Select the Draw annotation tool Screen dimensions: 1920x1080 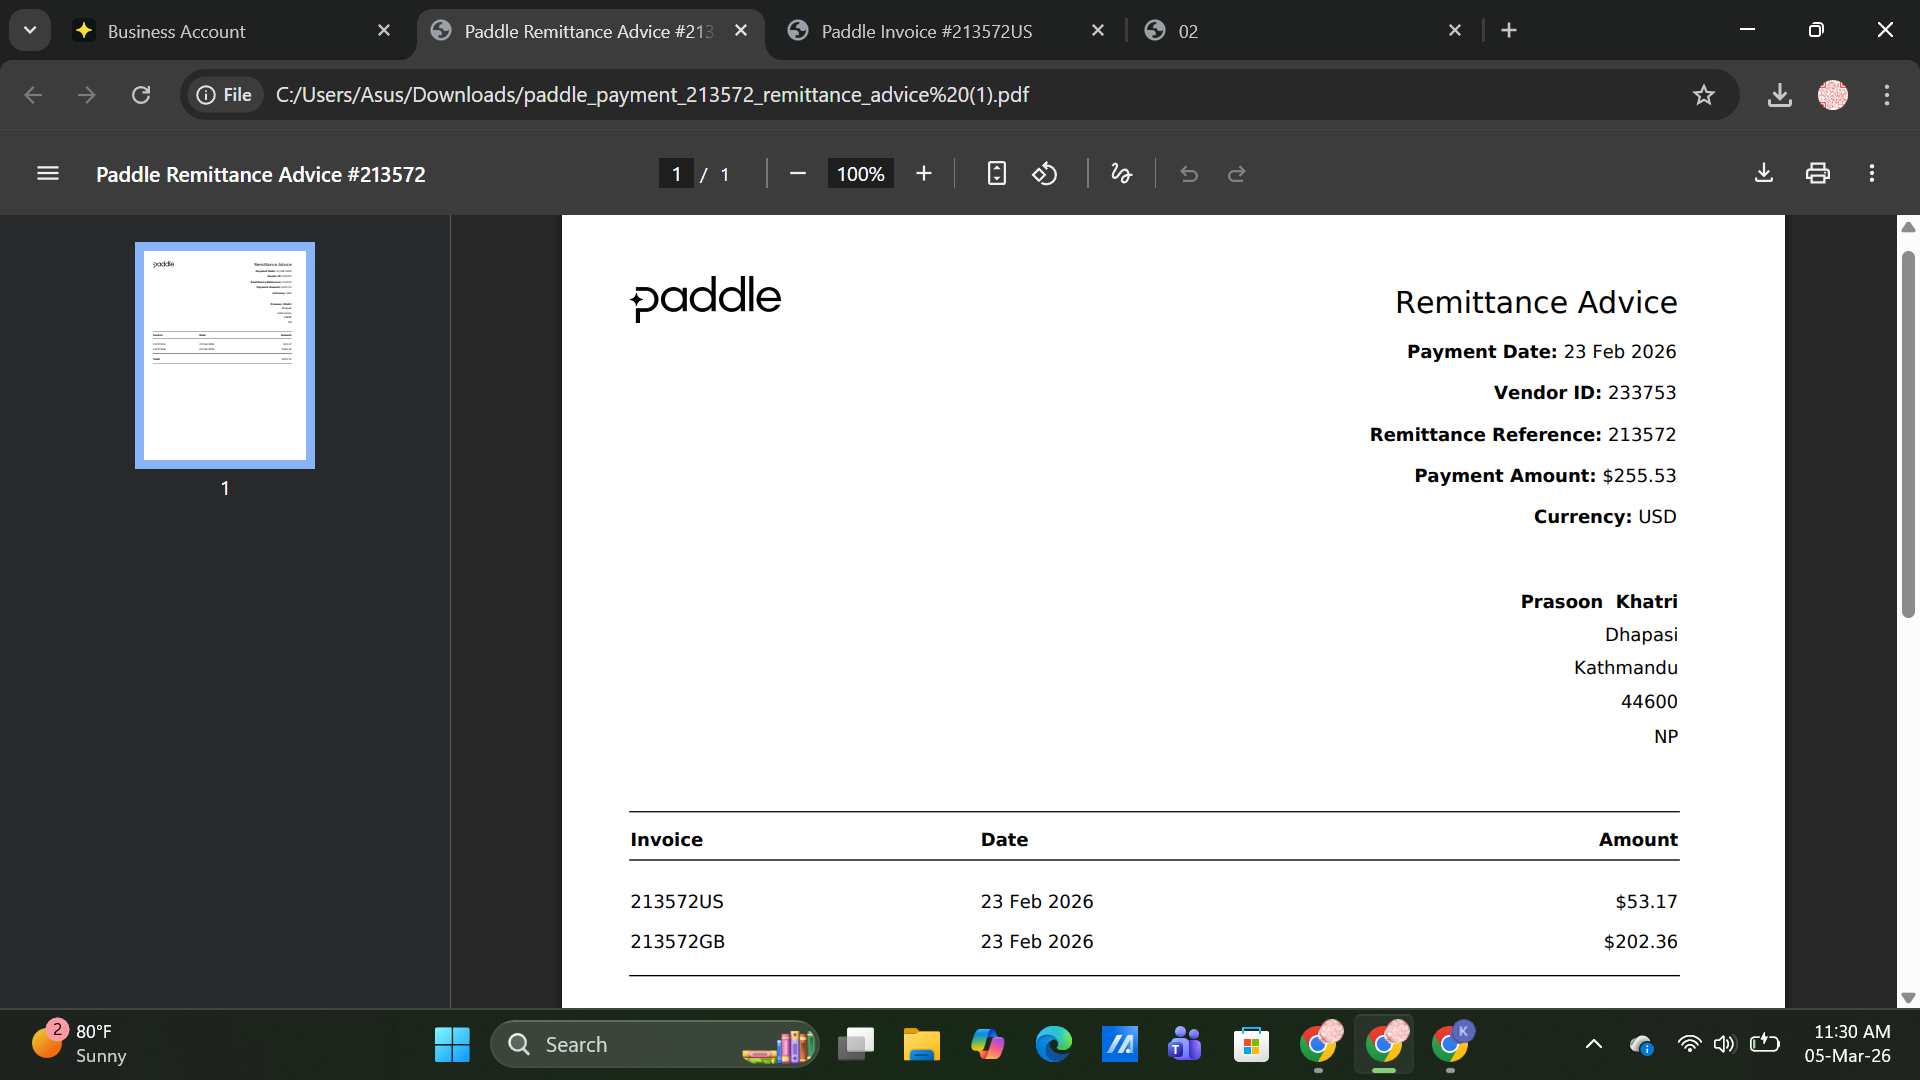pos(1121,174)
